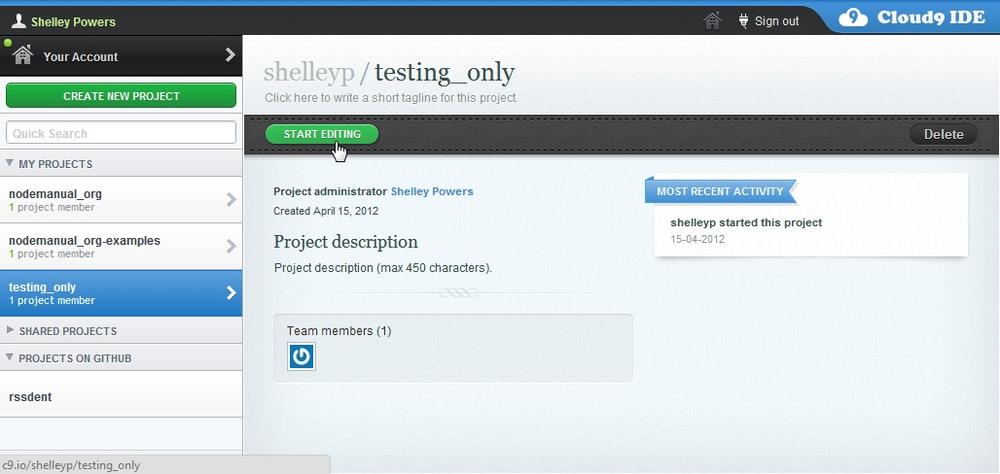Click the arrow icon on nodemanual_org row
This screenshot has width=1000, height=474.
(232, 200)
